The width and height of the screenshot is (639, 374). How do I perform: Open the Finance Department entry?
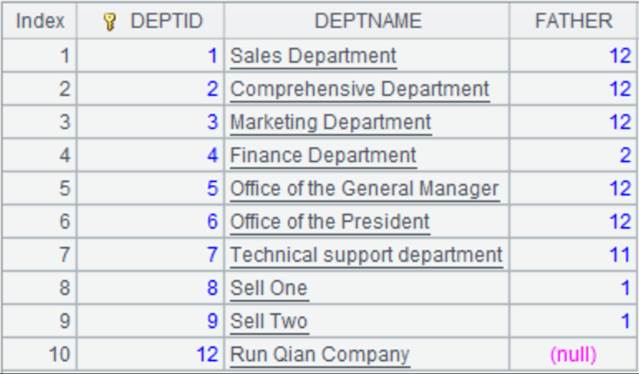pyautogui.click(x=323, y=155)
